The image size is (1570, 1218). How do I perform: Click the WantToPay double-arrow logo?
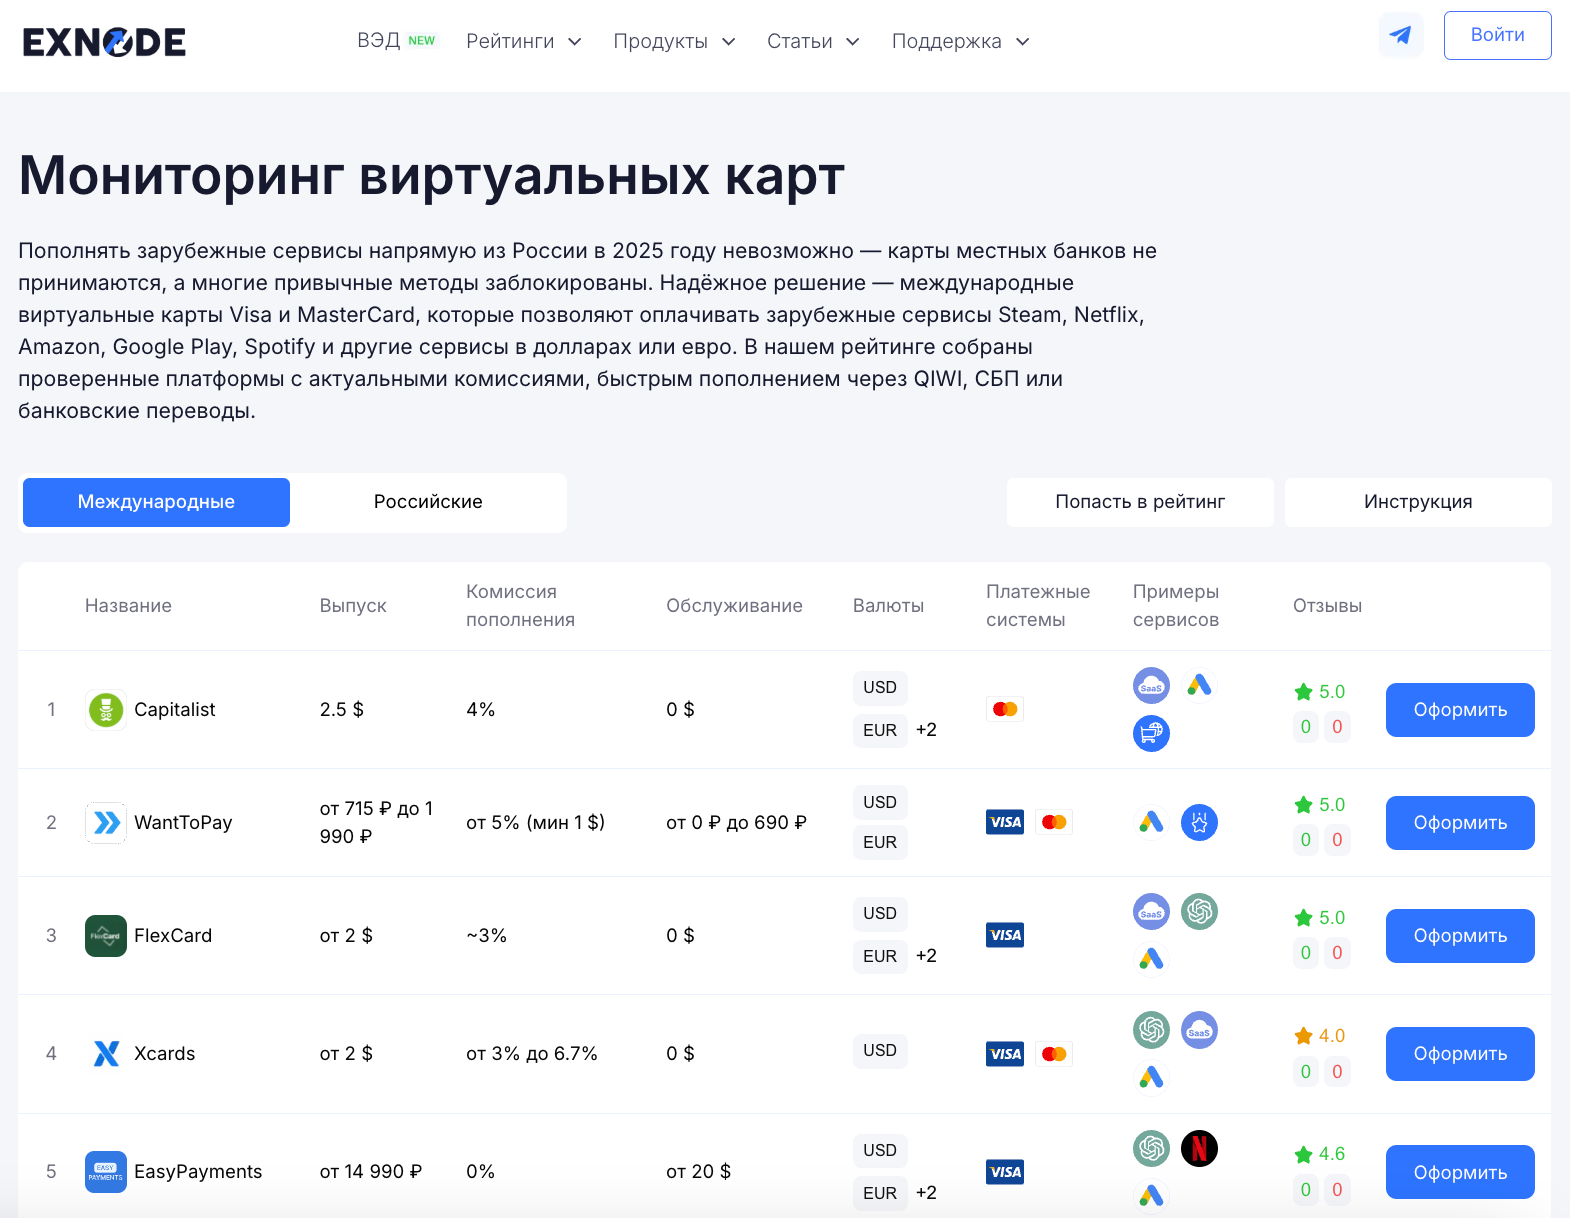106,823
